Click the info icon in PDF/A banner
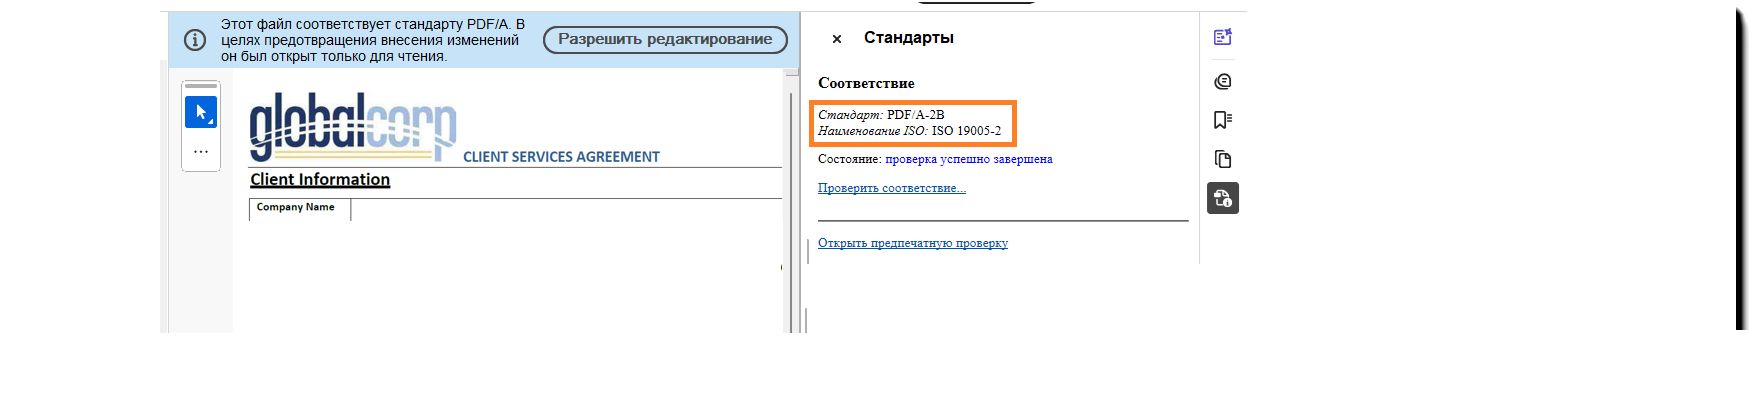This screenshot has width=1749, height=393. click(195, 40)
